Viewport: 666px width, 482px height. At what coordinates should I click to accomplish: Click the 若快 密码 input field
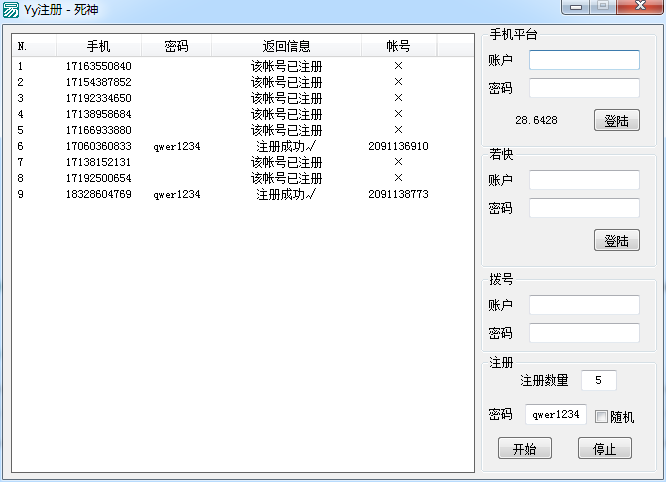point(584,208)
